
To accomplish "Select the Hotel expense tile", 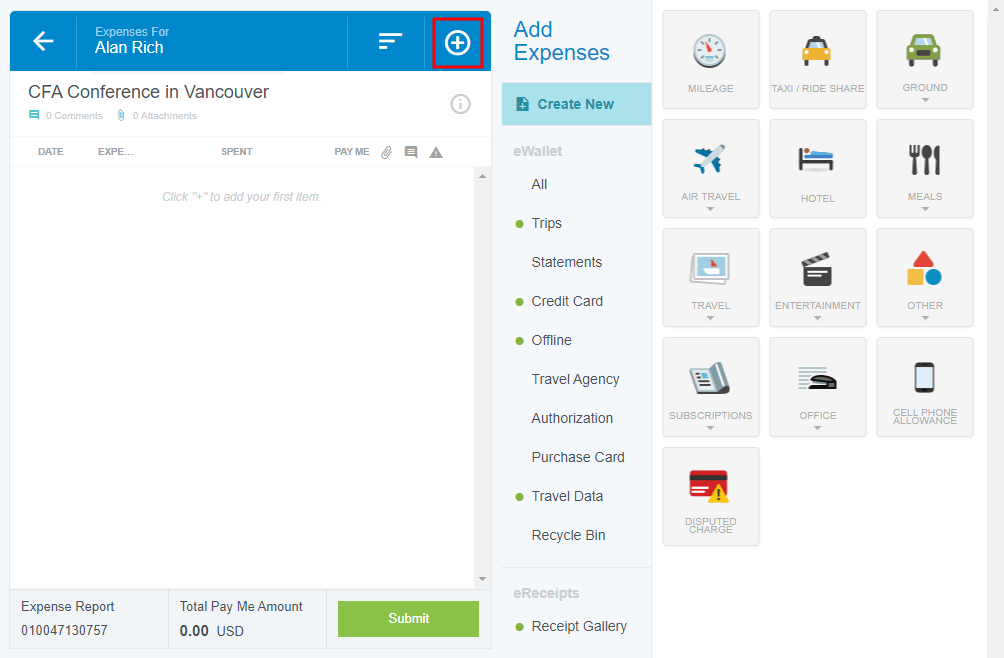I will [x=817, y=168].
